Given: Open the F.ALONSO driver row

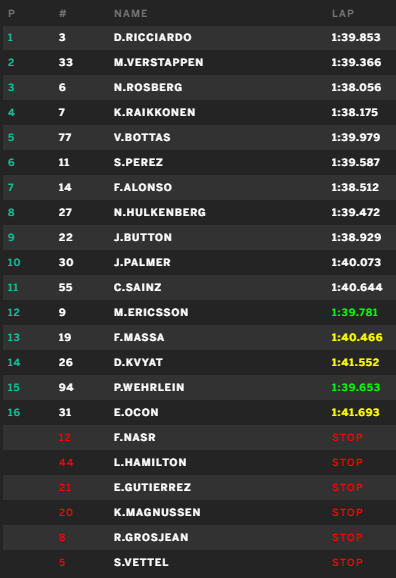Looking at the screenshot, I should [x=199, y=187].
